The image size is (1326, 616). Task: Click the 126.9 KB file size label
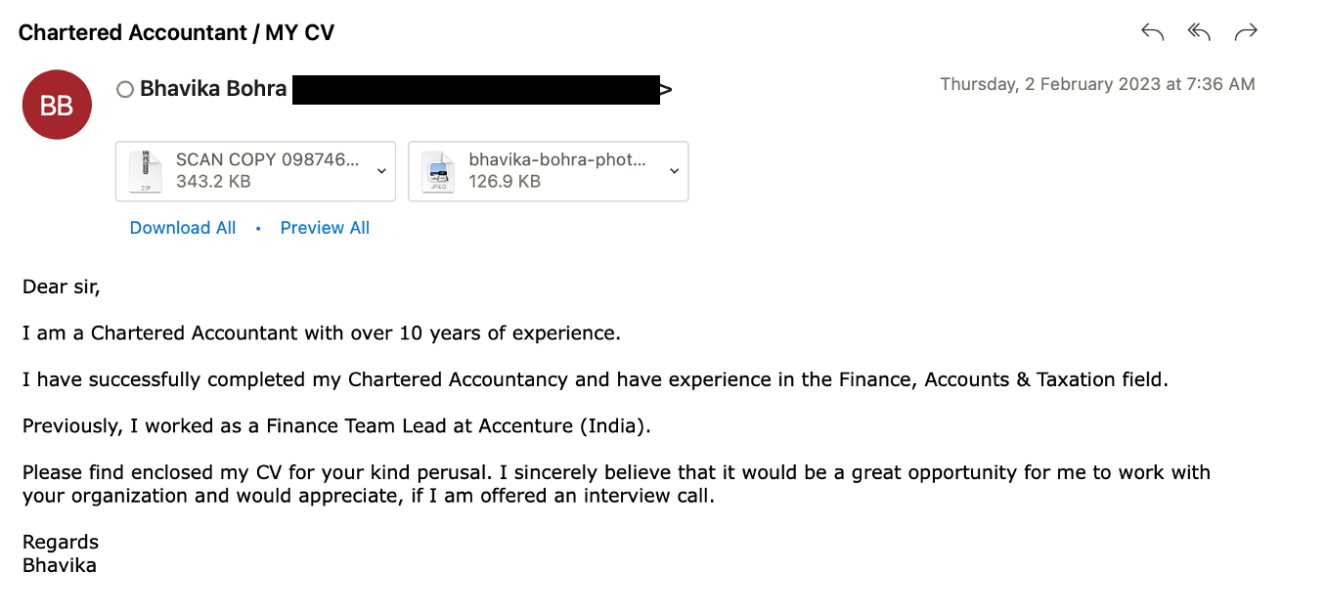(505, 182)
